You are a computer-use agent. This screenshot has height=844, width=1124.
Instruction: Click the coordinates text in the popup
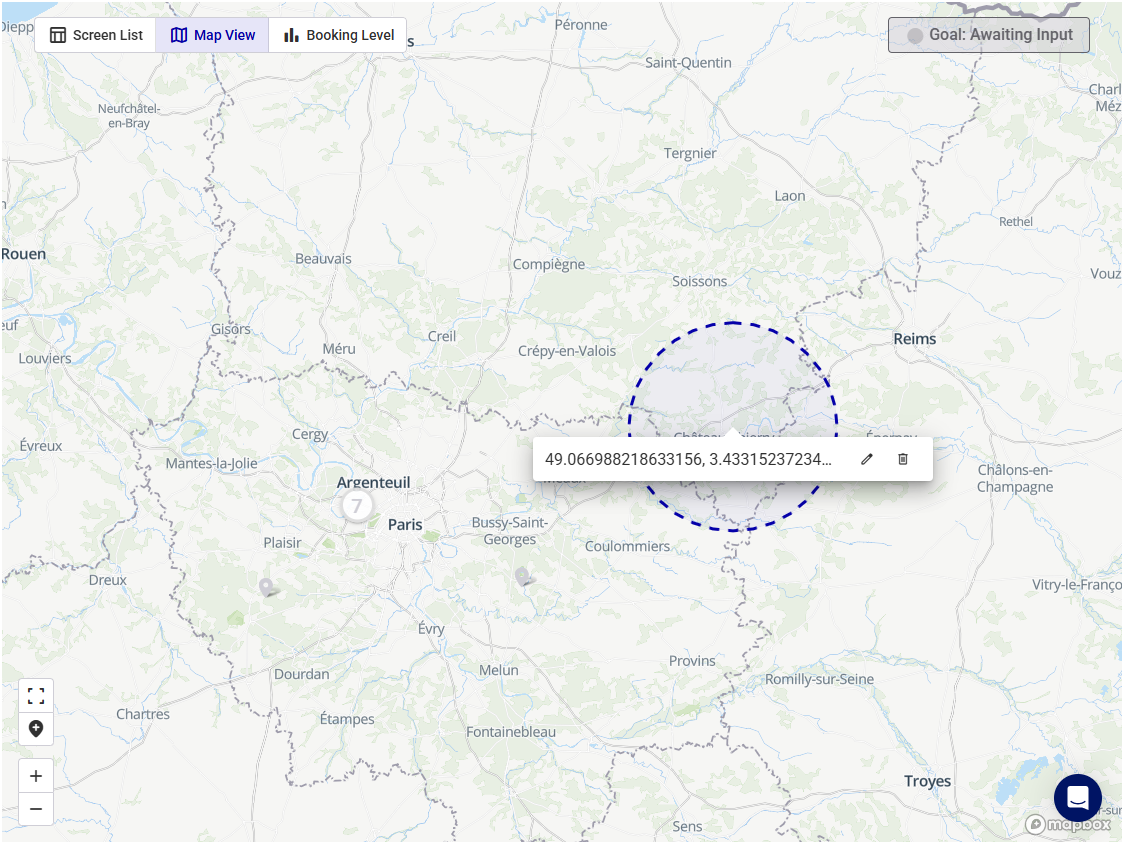tap(688, 459)
